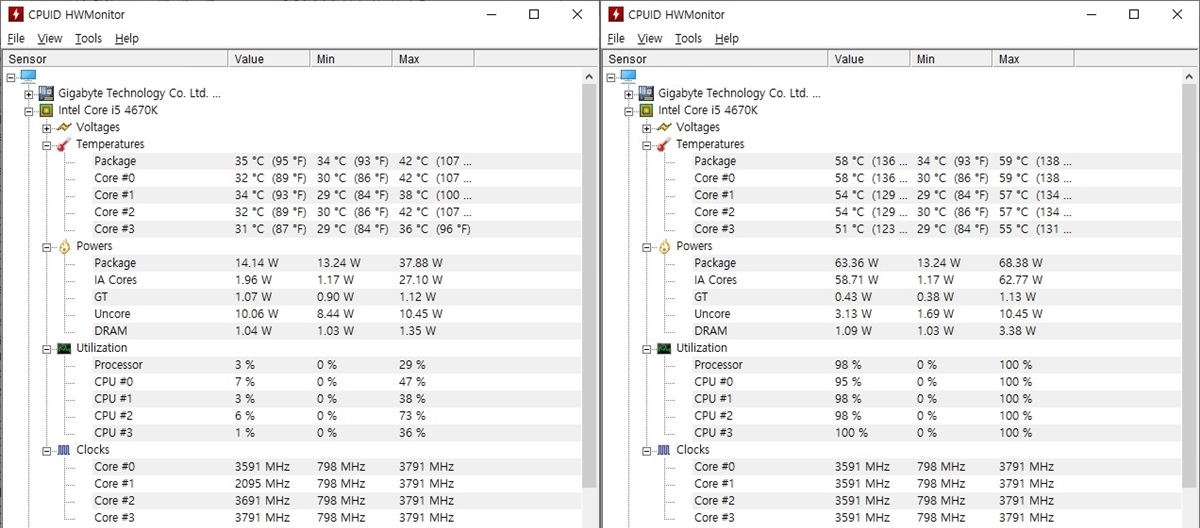The height and width of the screenshot is (528, 1200).
Task: Click the 2095 MHz clock value
Action: (262, 484)
